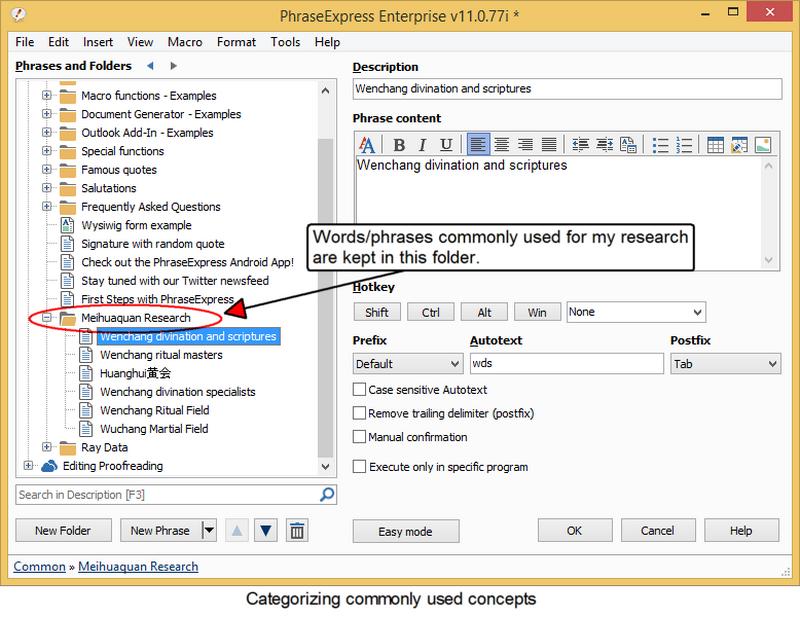
Task: Select the Wuchang Martial Field phrase
Action: (x=154, y=429)
